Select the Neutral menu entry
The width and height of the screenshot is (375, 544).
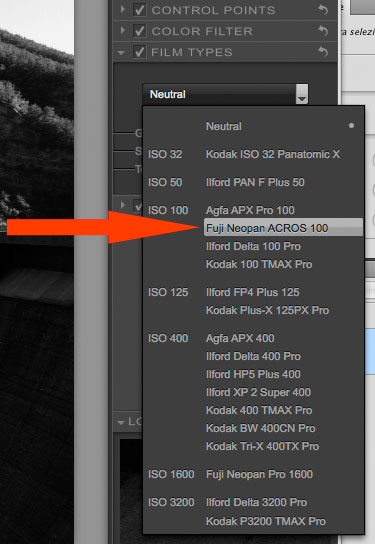224,126
